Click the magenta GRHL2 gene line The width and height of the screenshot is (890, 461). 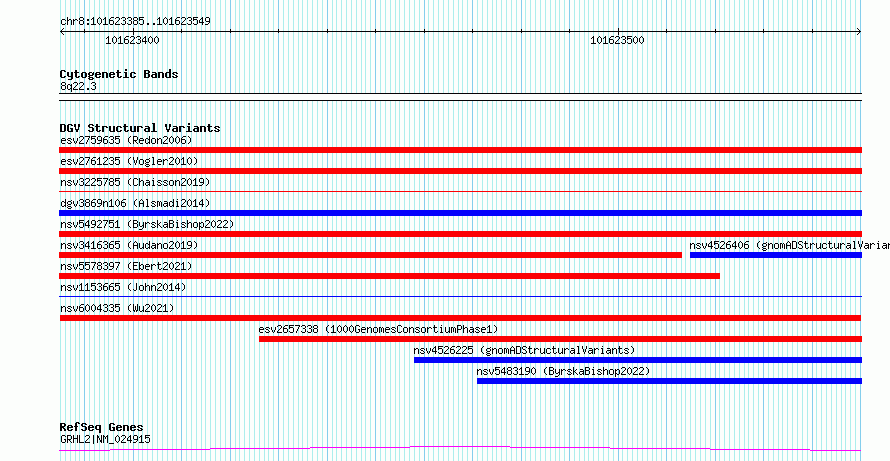click(x=460, y=449)
